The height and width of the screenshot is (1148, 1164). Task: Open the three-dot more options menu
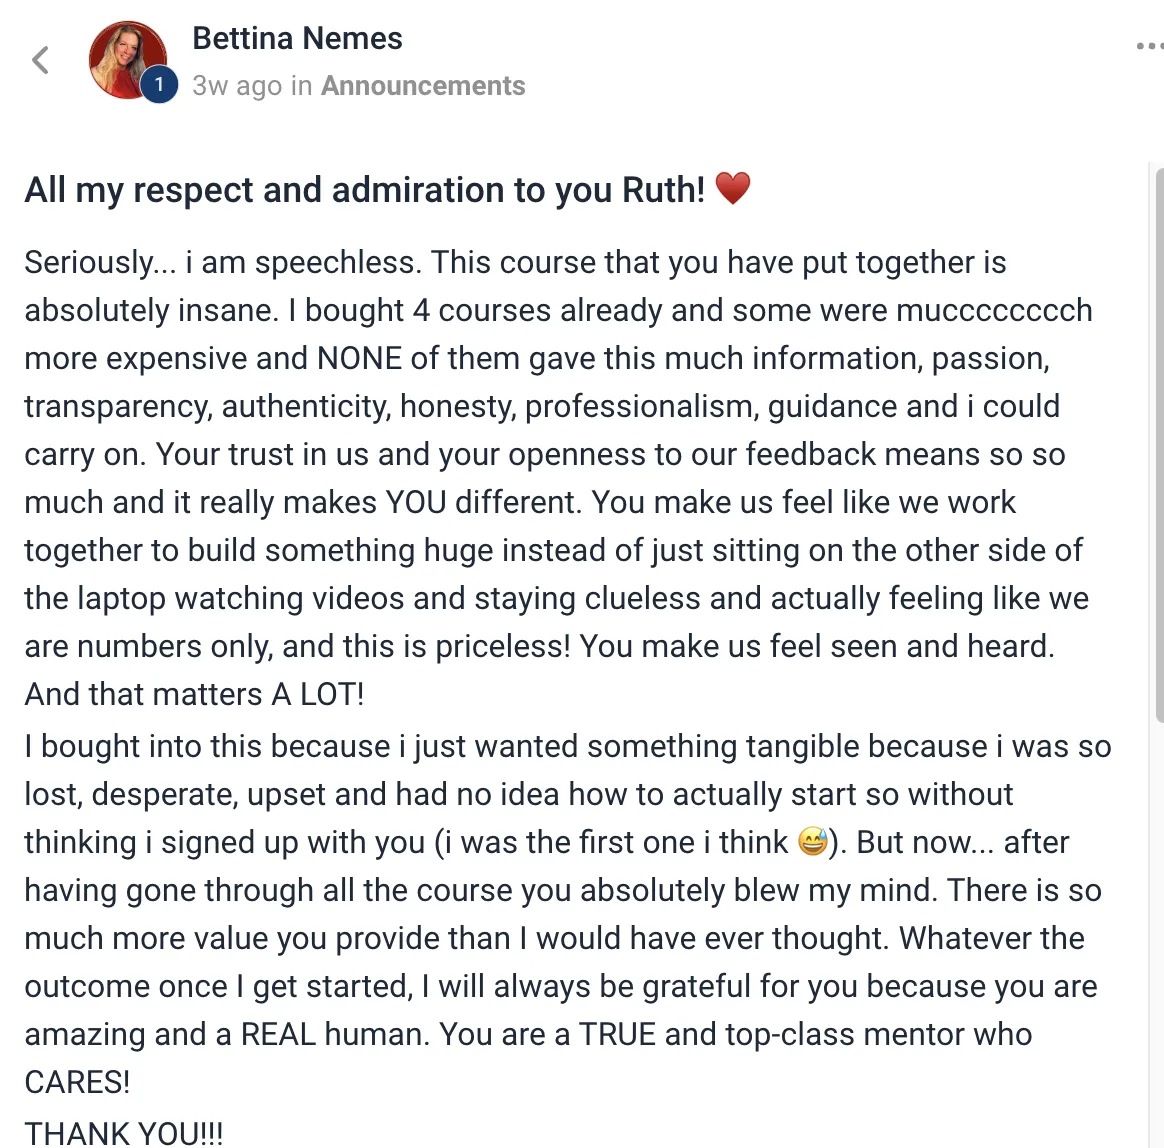click(x=1150, y=46)
